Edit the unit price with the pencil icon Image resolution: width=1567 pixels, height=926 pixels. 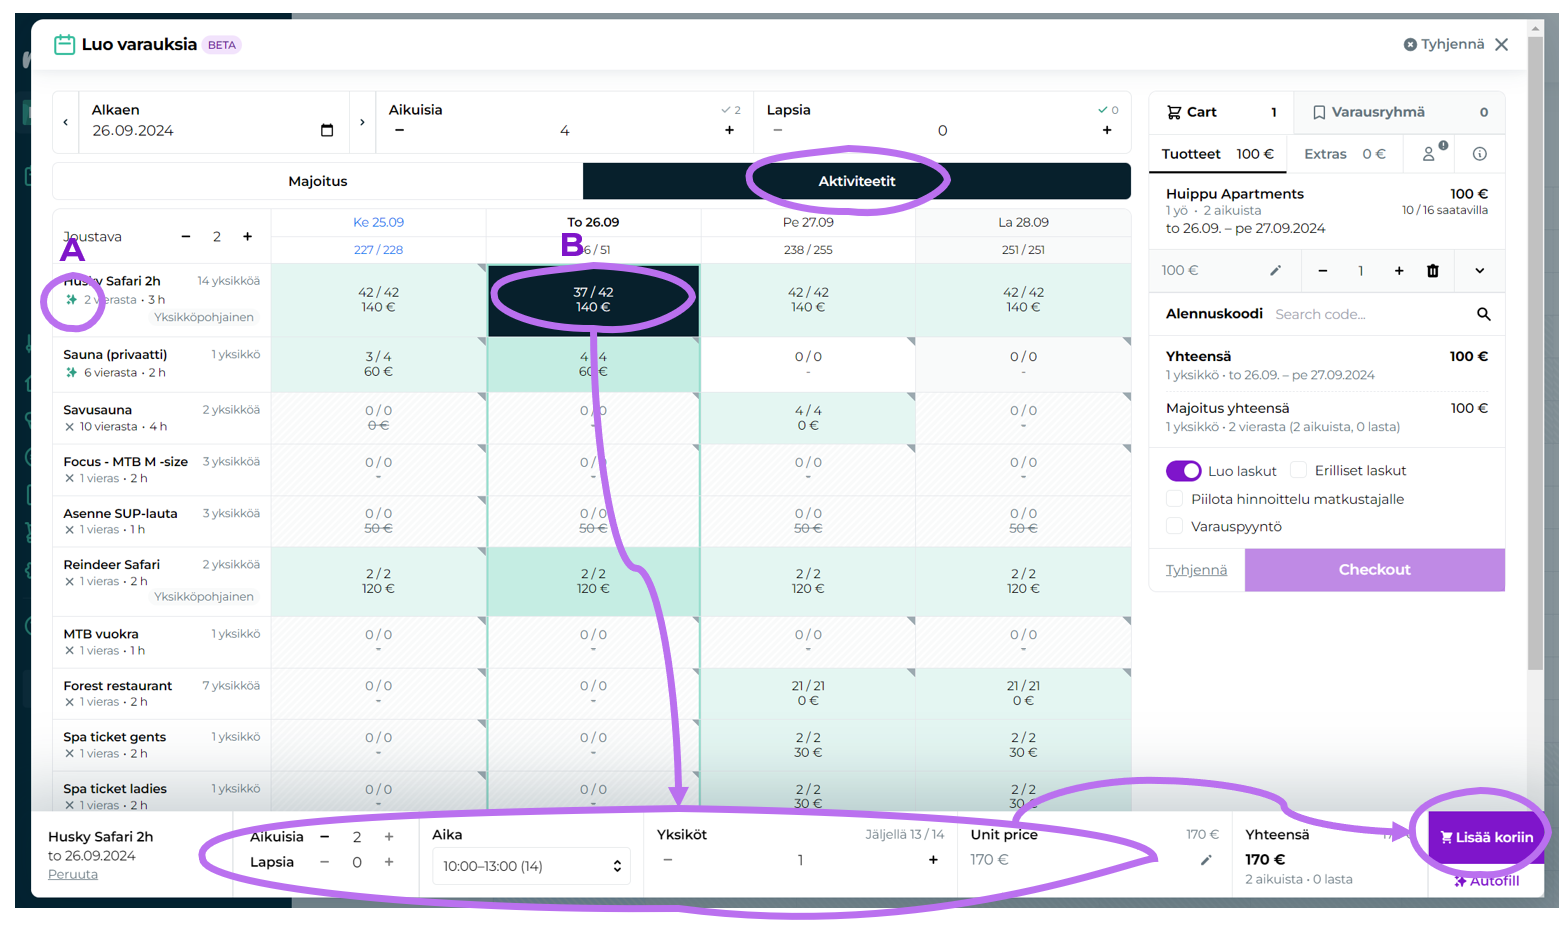click(x=1206, y=860)
